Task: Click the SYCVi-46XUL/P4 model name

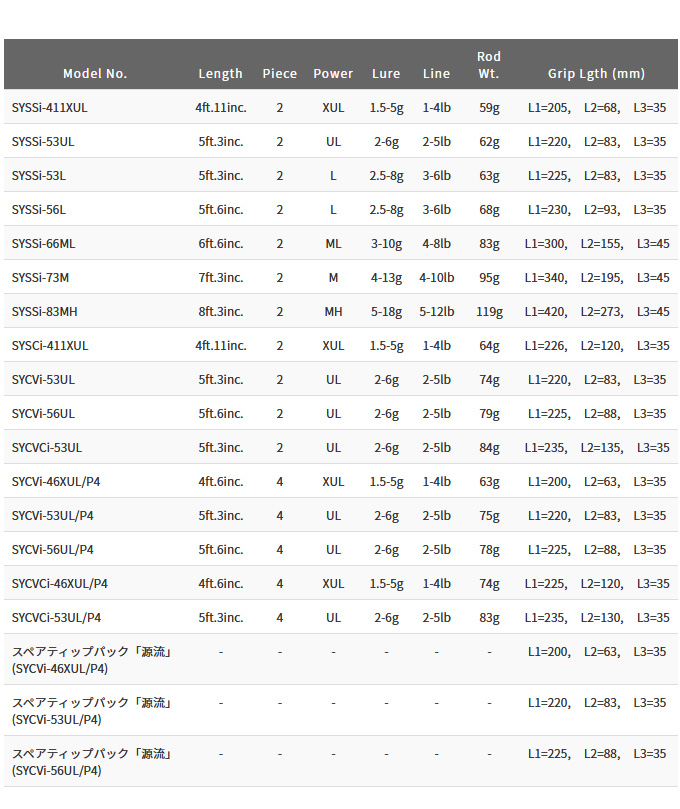Action: [56, 482]
